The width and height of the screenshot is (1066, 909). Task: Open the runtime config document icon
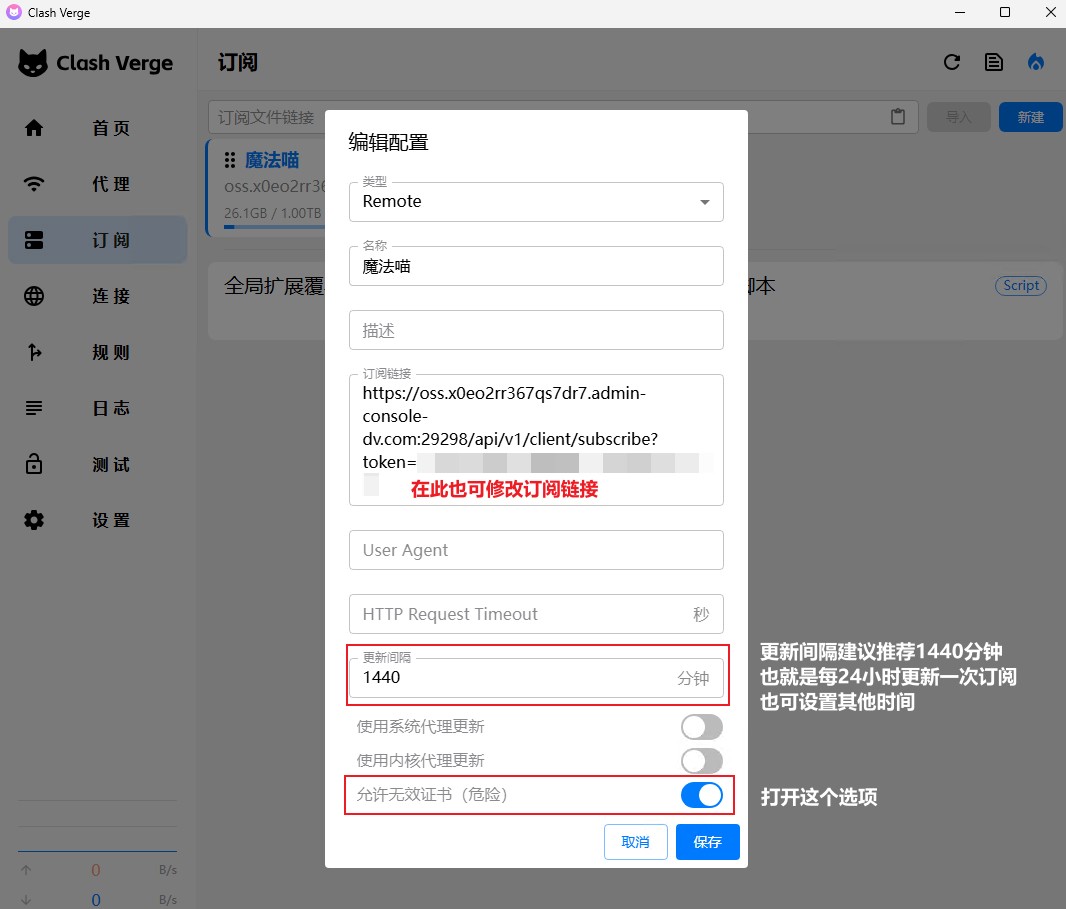pyautogui.click(x=994, y=63)
